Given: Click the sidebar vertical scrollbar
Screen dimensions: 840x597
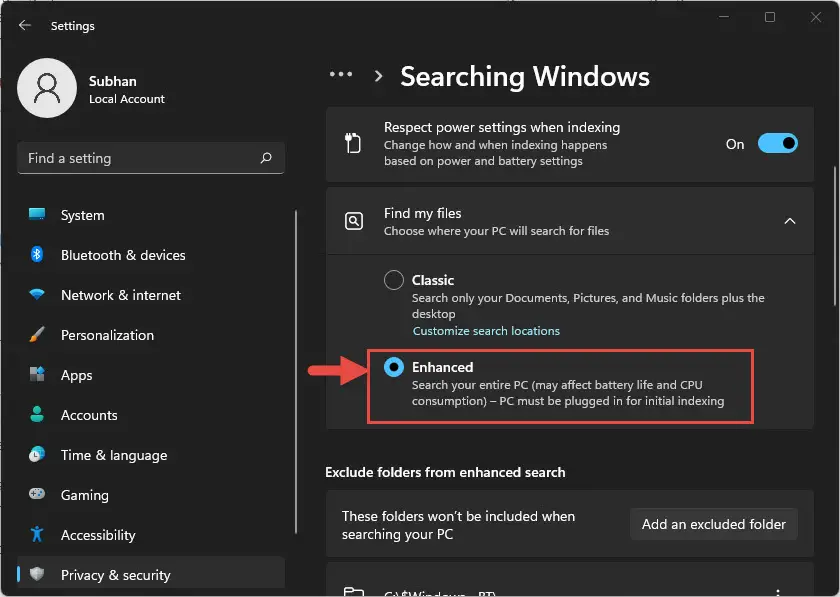Looking at the screenshot, I should (x=296, y=372).
